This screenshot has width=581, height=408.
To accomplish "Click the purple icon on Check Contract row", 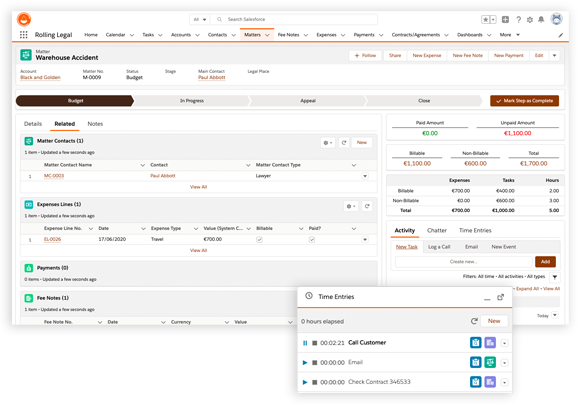I will click(490, 382).
